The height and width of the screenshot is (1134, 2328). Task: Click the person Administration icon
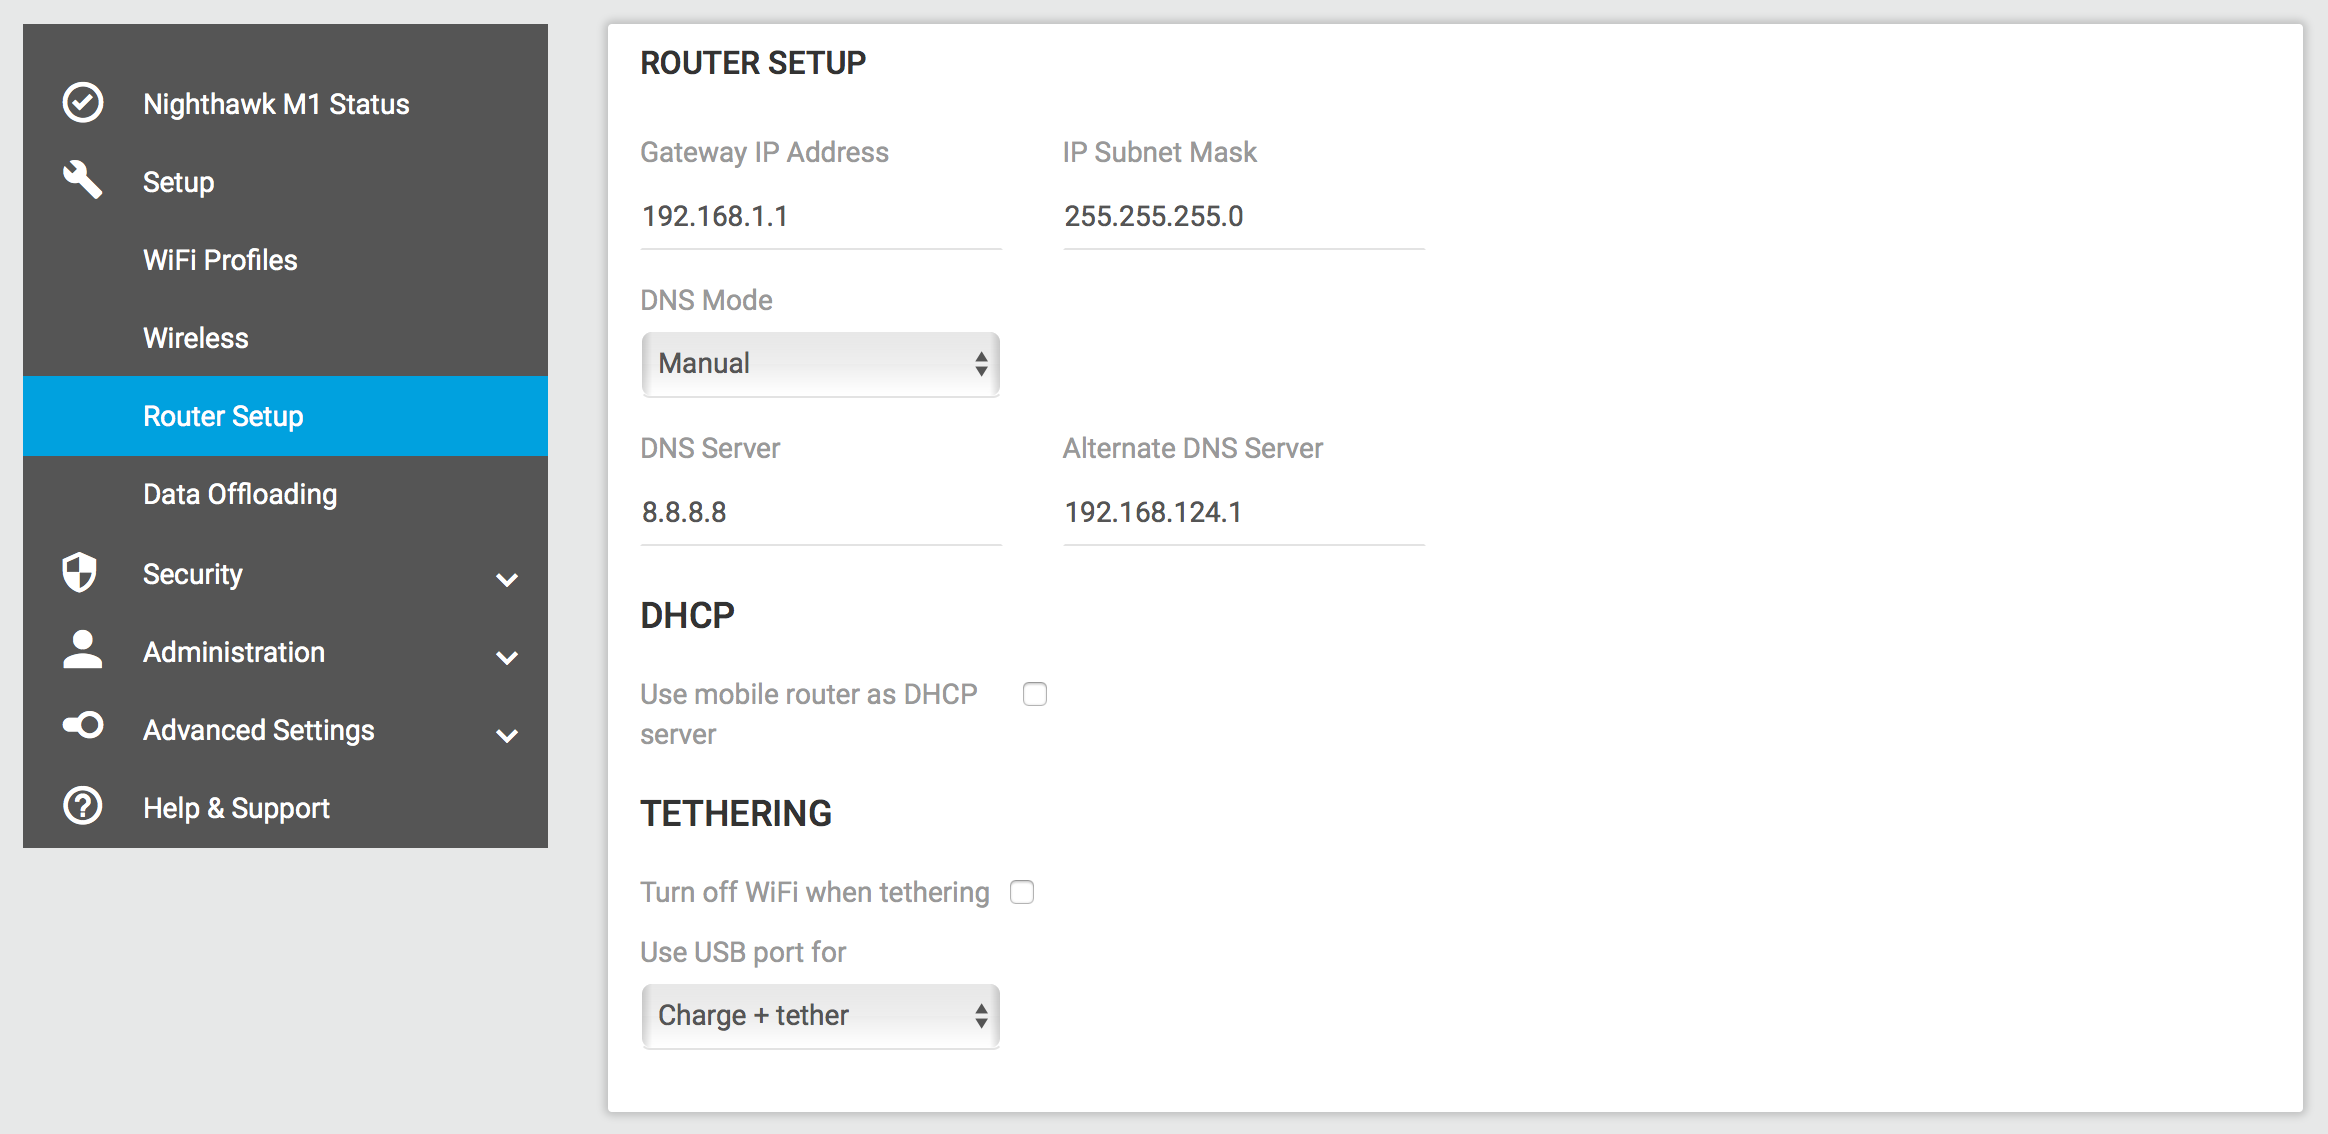[x=80, y=651]
